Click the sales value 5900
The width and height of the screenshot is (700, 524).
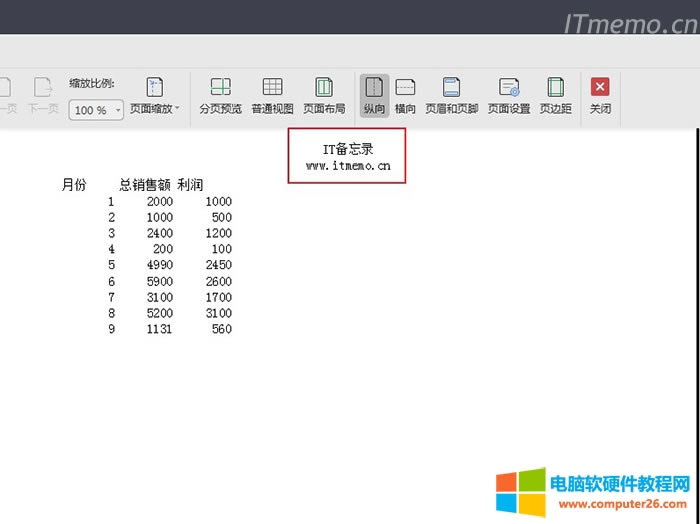click(x=159, y=281)
